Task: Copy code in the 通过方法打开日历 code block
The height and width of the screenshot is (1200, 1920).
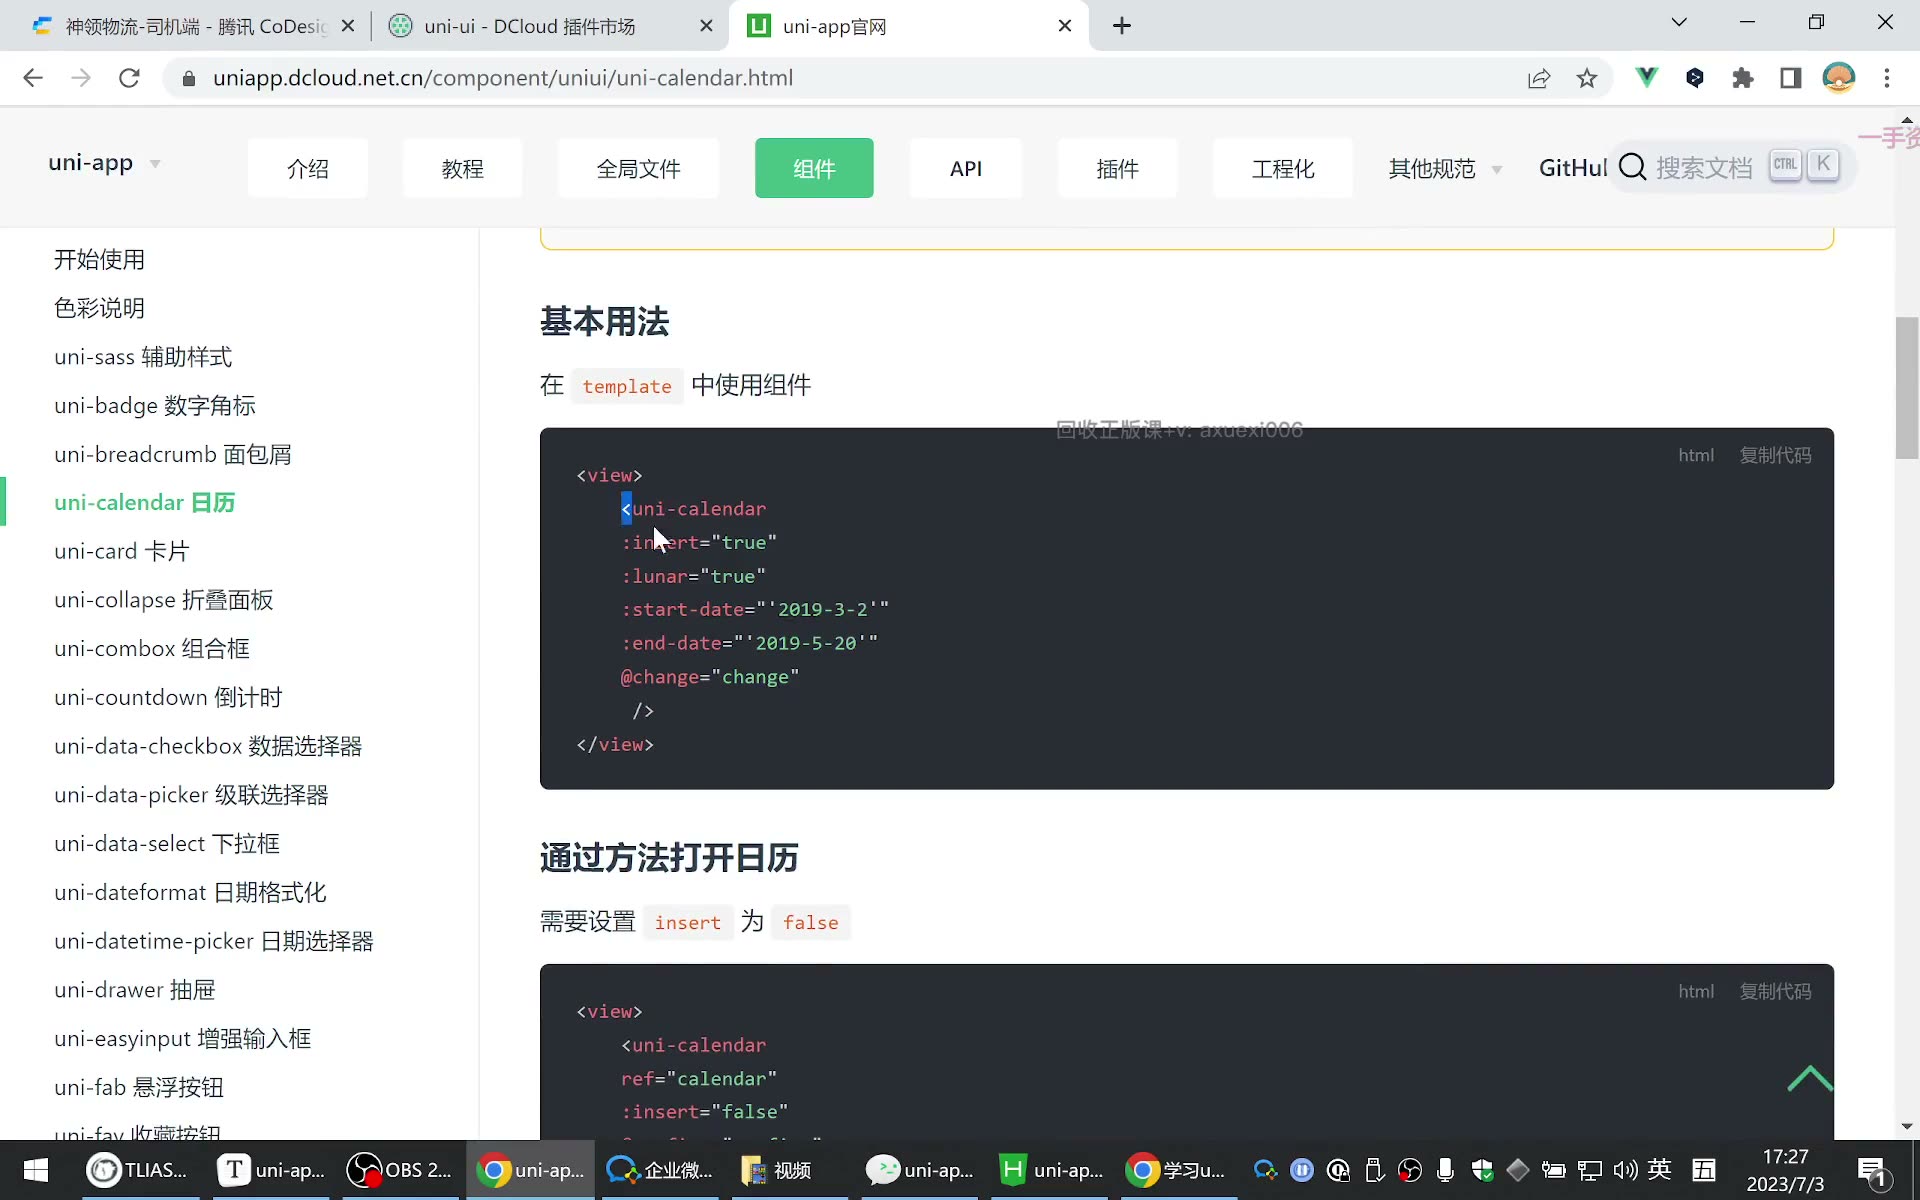Action: pos(1775,991)
